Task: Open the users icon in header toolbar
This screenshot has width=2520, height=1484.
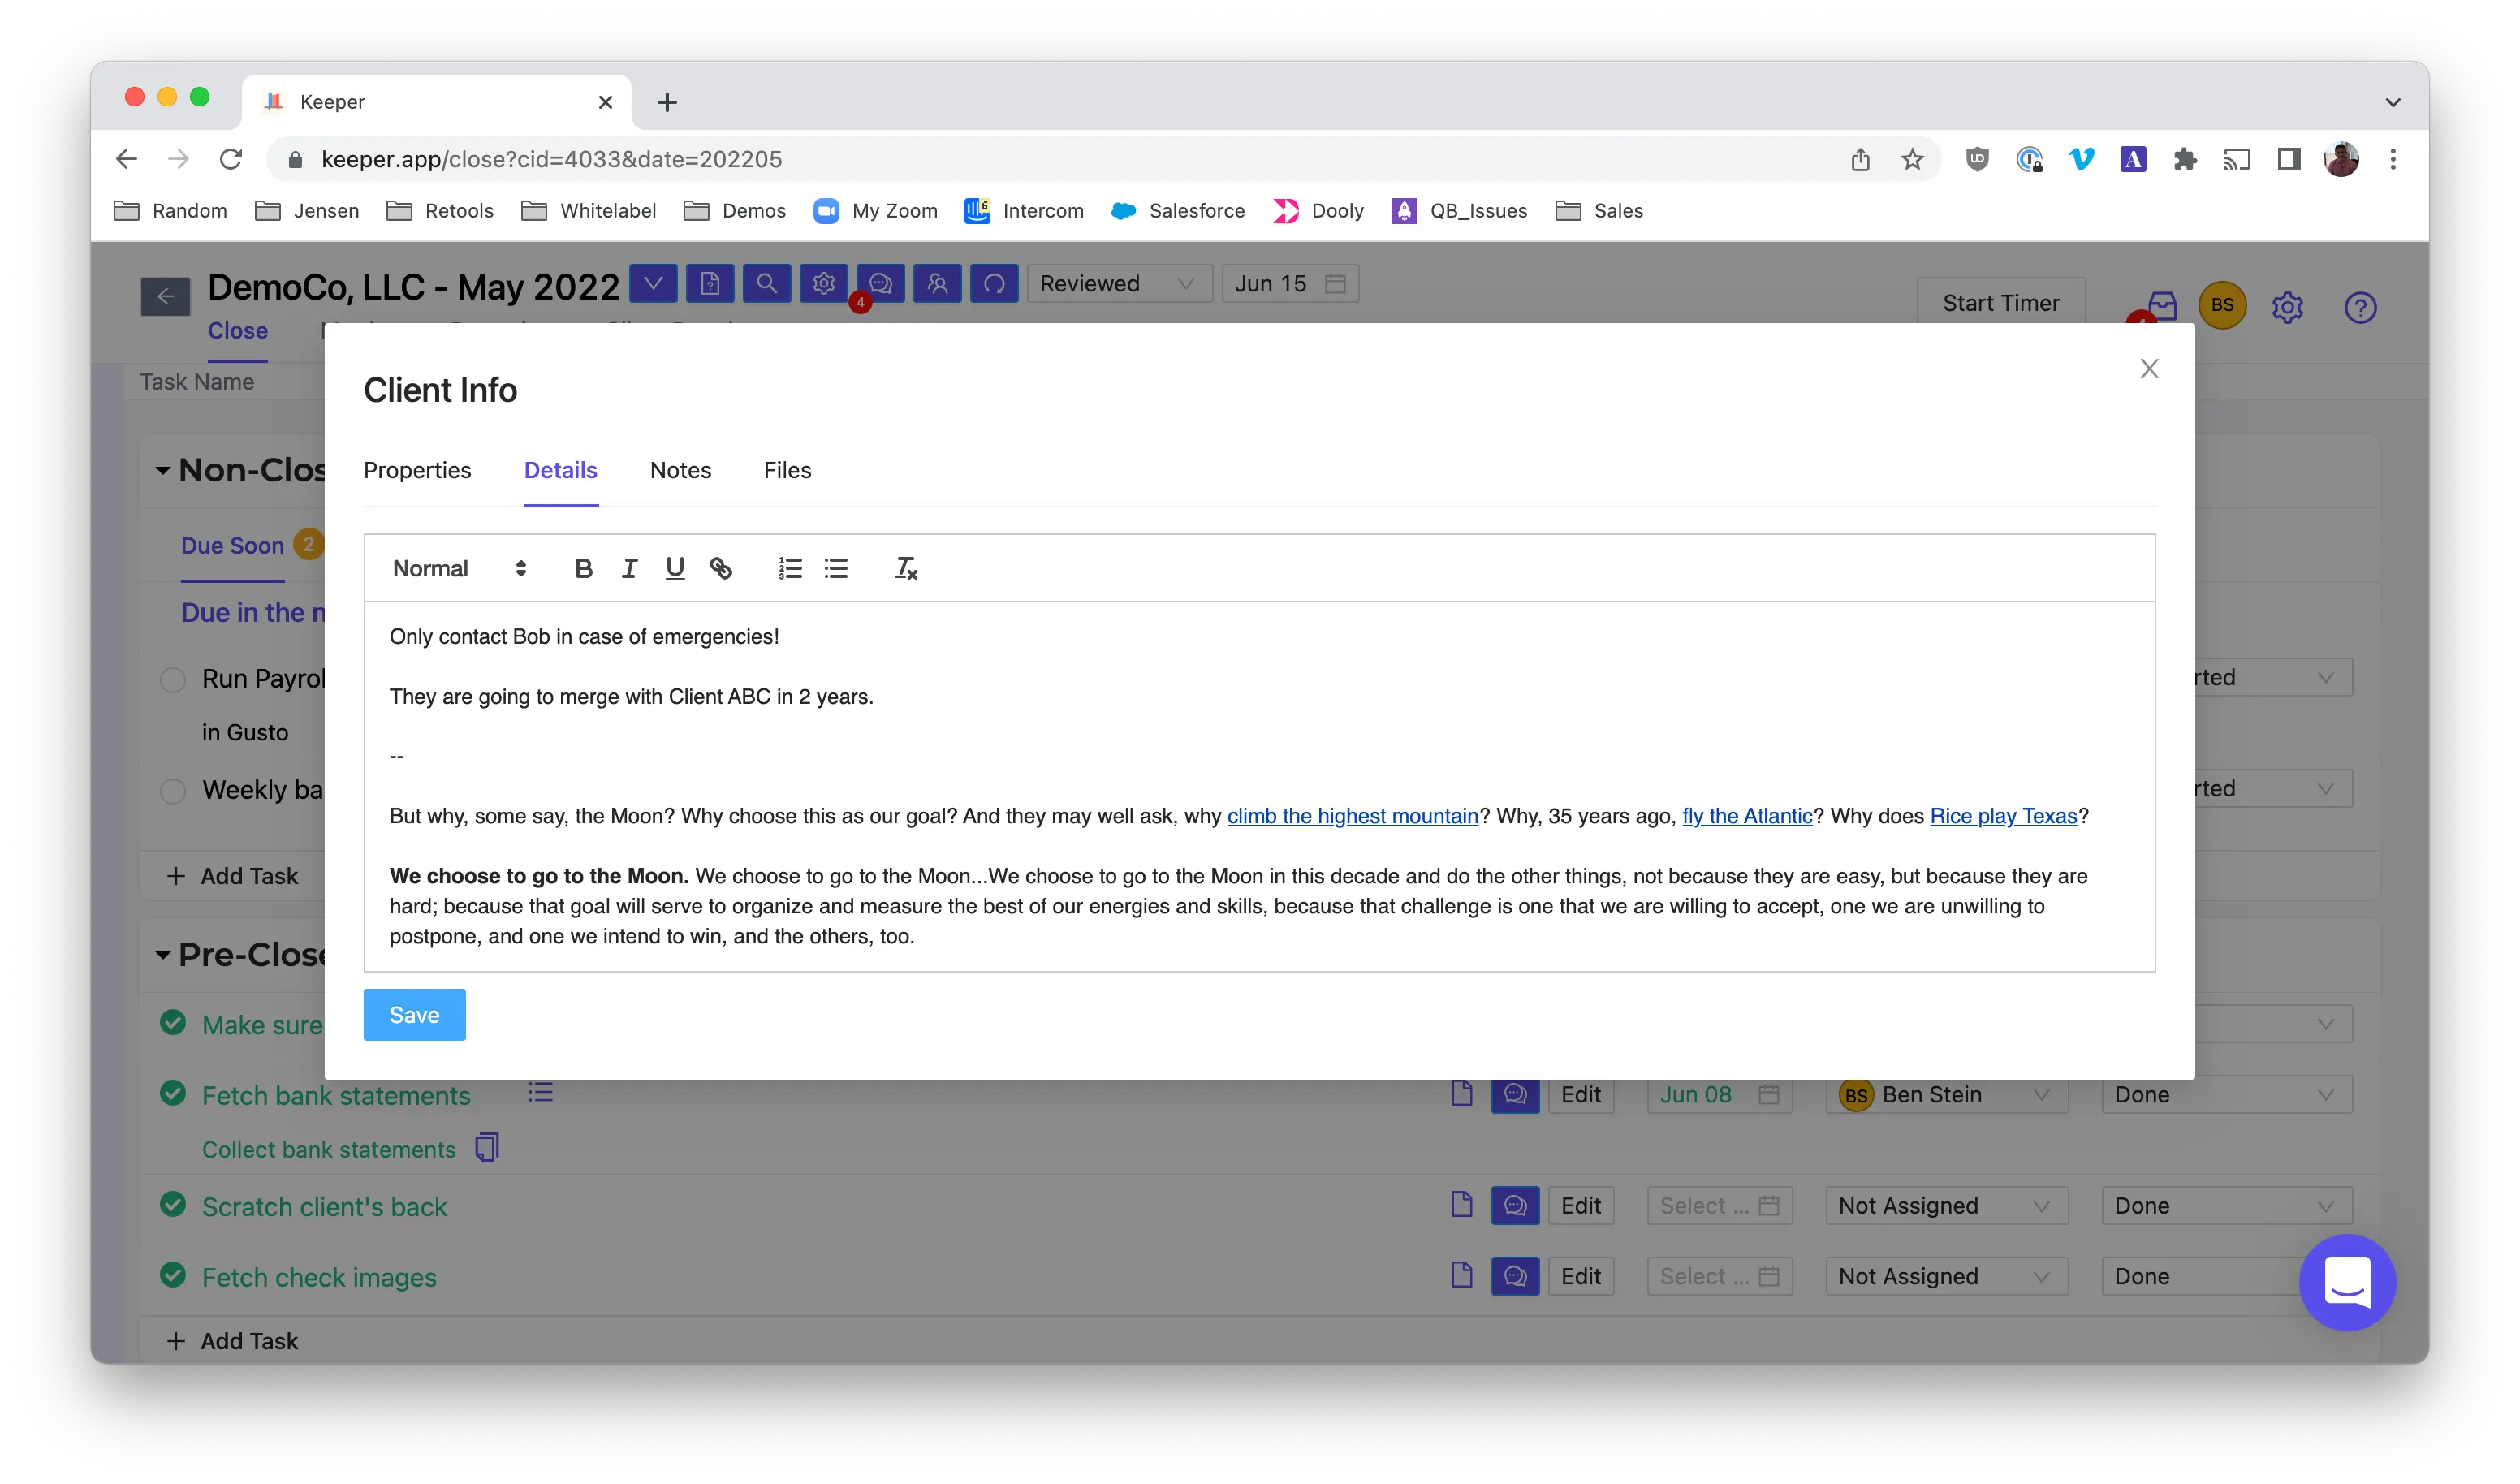Action: pos(937,284)
